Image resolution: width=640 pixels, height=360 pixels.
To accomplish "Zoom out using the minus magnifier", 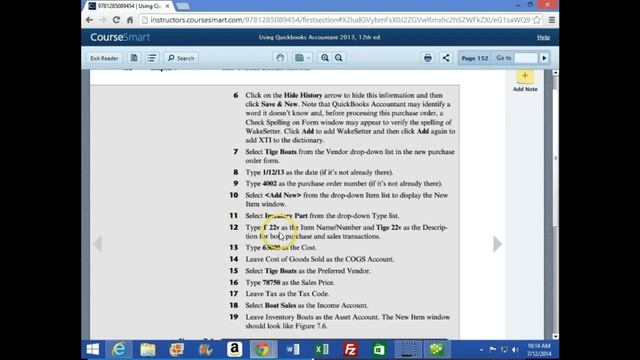I will point(339,58).
